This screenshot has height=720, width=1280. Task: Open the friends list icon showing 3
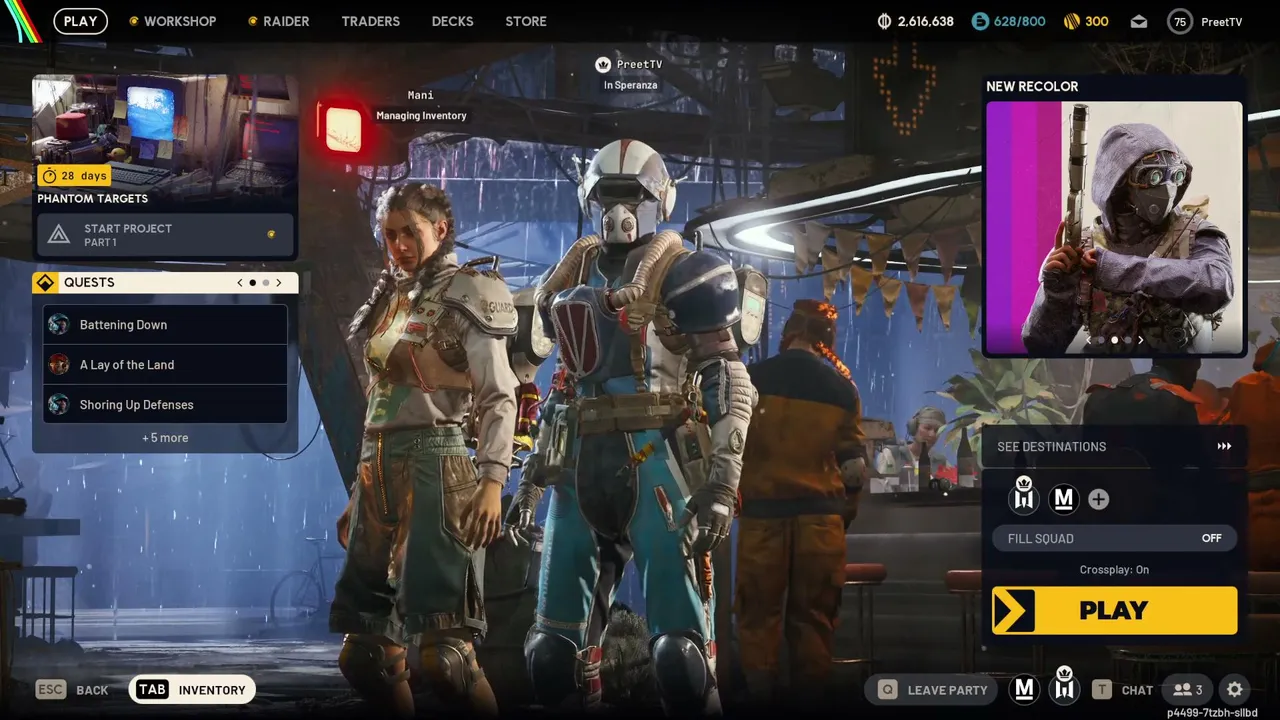(1188, 690)
